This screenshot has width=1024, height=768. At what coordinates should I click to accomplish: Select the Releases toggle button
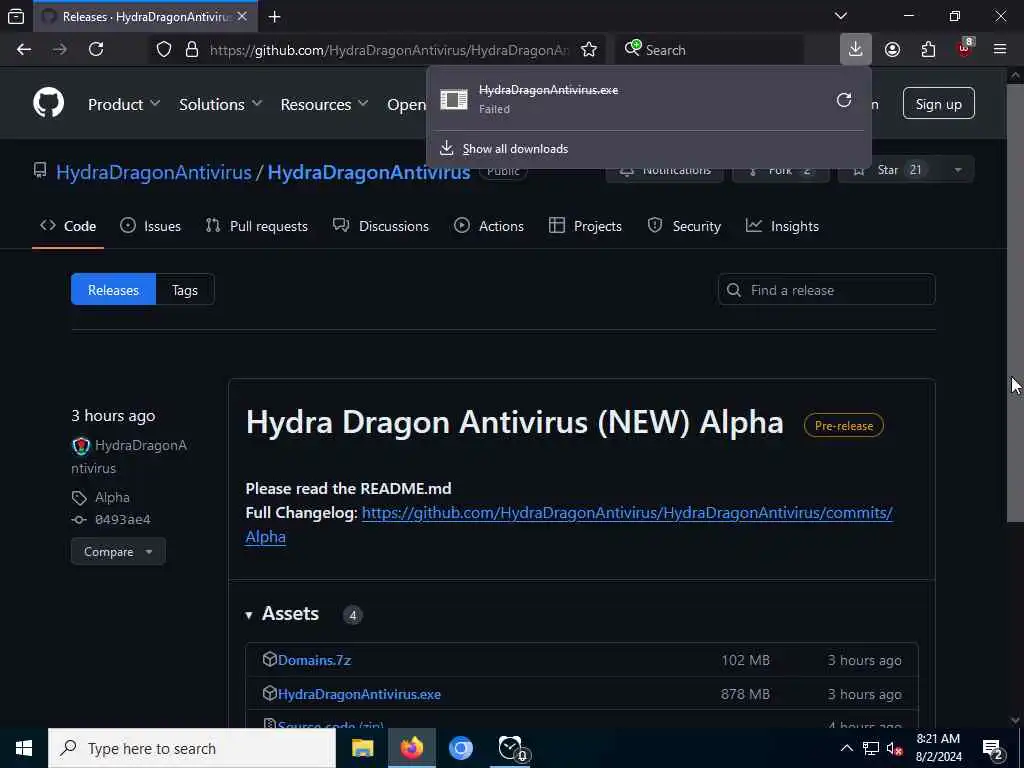tap(113, 289)
